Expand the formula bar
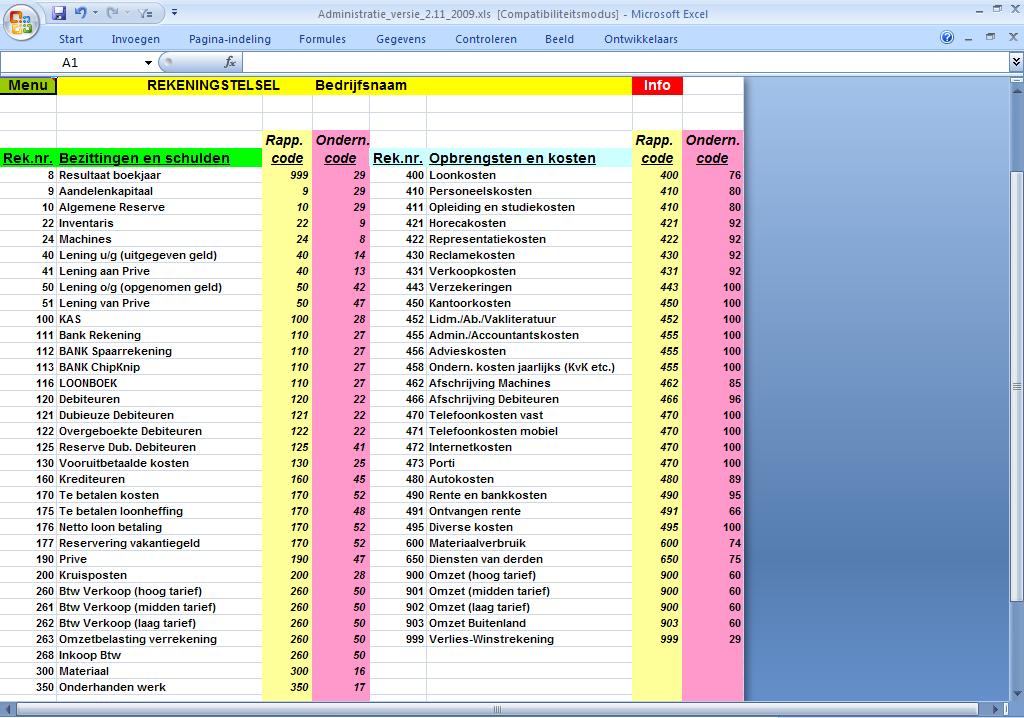Image resolution: width=1024 pixels, height=718 pixels. (1016, 62)
